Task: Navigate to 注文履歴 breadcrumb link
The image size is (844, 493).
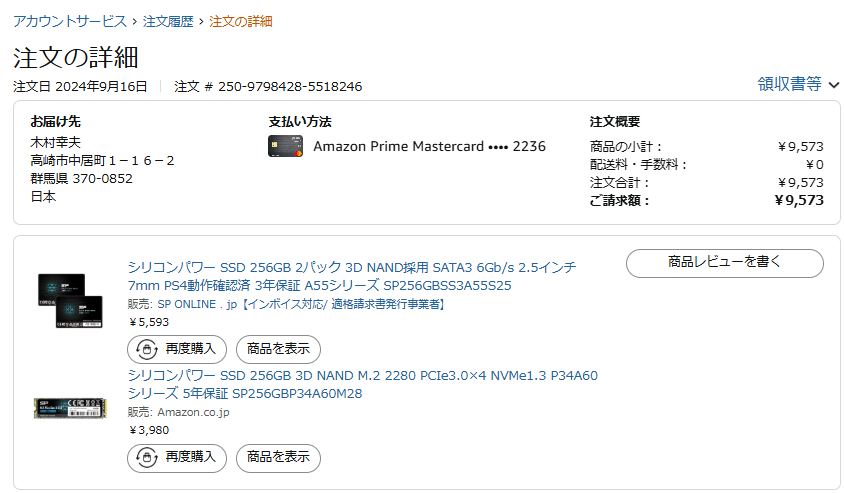Action: [x=168, y=21]
